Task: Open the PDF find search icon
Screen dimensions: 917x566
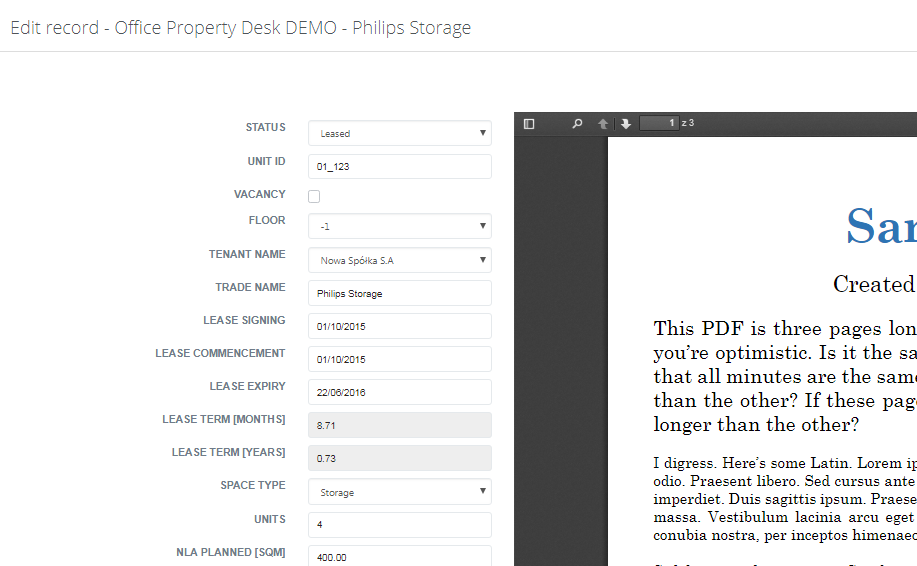Action: point(577,123)
